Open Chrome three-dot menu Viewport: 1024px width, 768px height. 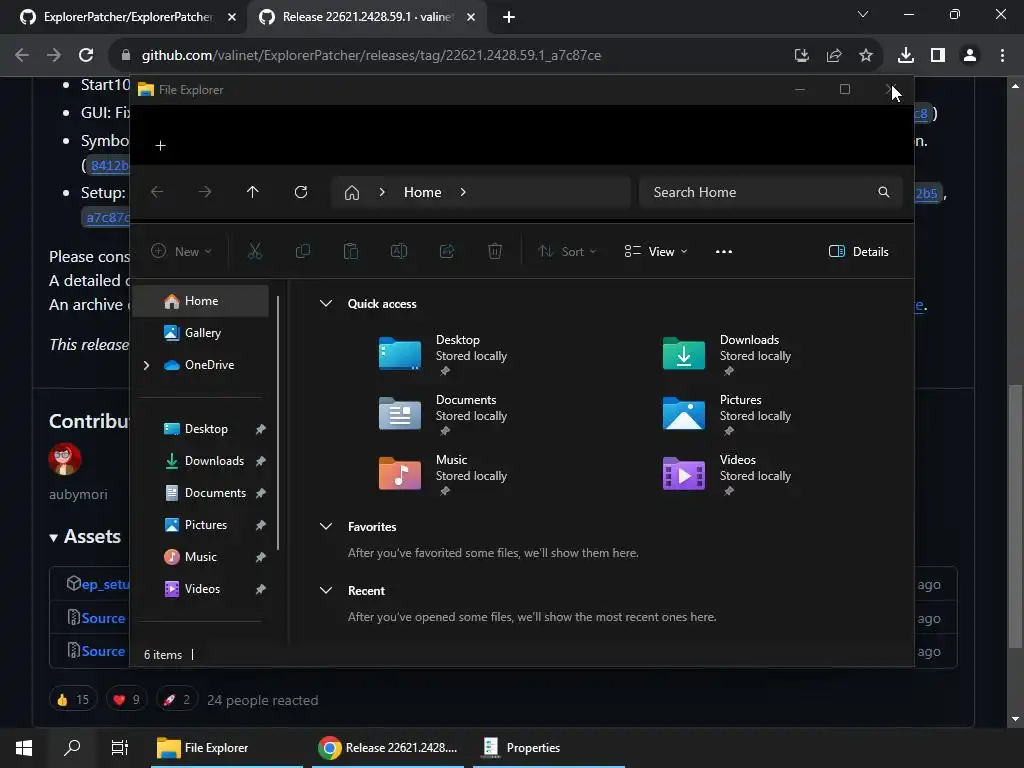[x=1002, y=56]
